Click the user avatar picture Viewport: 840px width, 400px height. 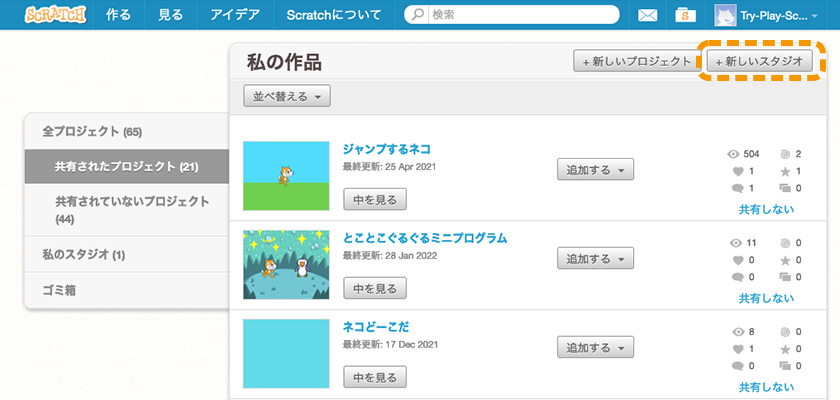[x=725, y=15]
